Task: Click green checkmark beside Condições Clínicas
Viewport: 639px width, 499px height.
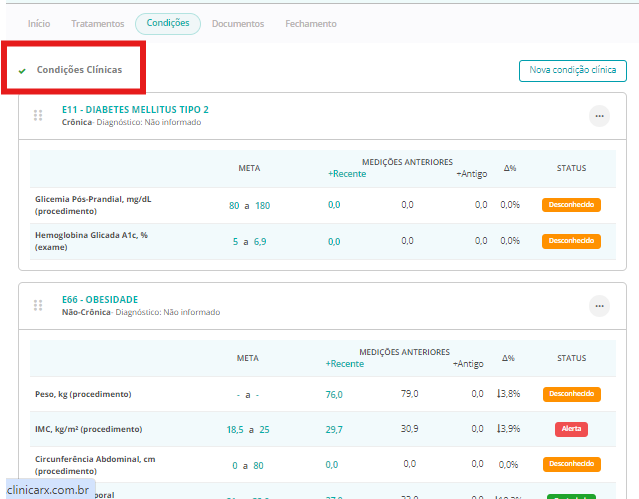Action: click(22, 71)
